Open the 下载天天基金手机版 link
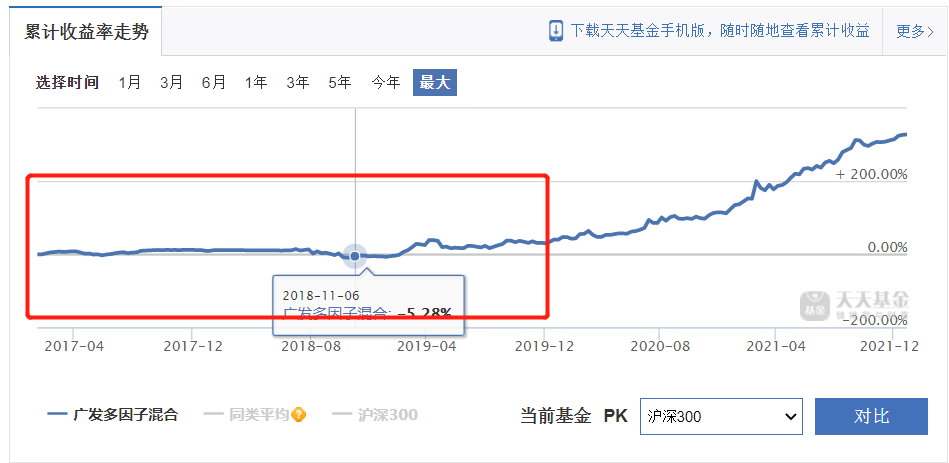Viewport: 949px width, 463px height. tap(719, 31)
